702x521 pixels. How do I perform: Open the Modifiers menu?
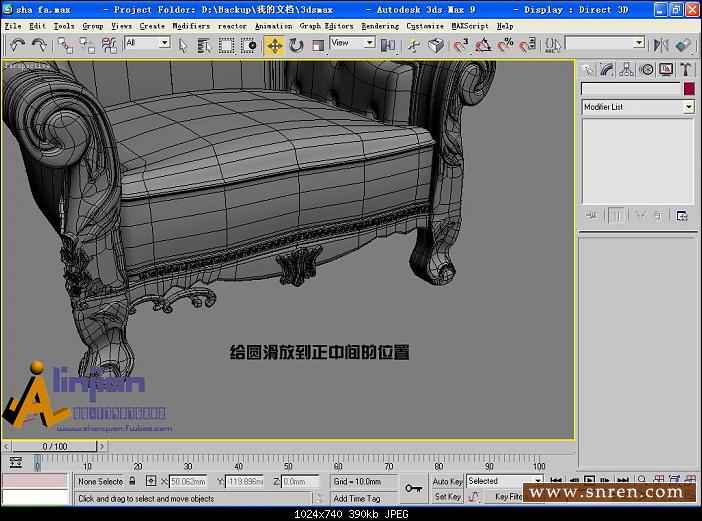[x=191, y=26]
